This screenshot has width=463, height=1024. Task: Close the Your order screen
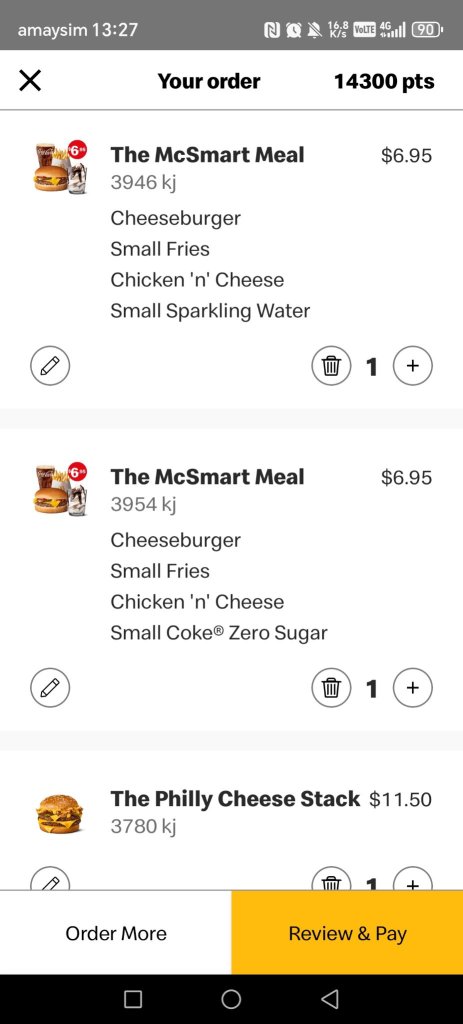pos(30,81)
